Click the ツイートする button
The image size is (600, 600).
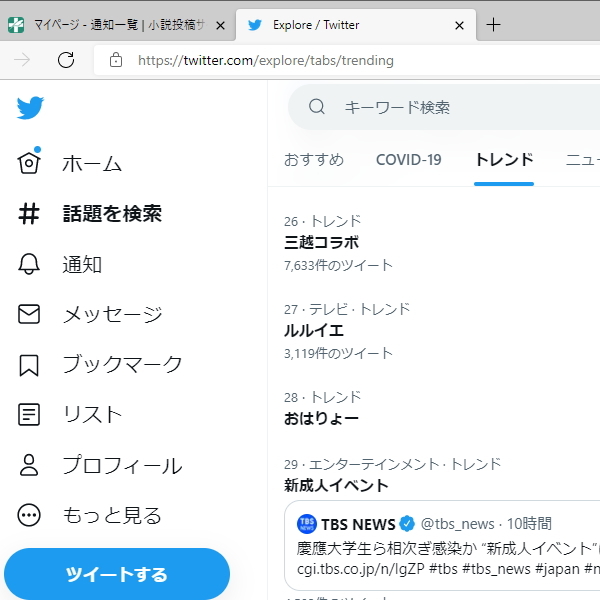click(x=117, y=574)
